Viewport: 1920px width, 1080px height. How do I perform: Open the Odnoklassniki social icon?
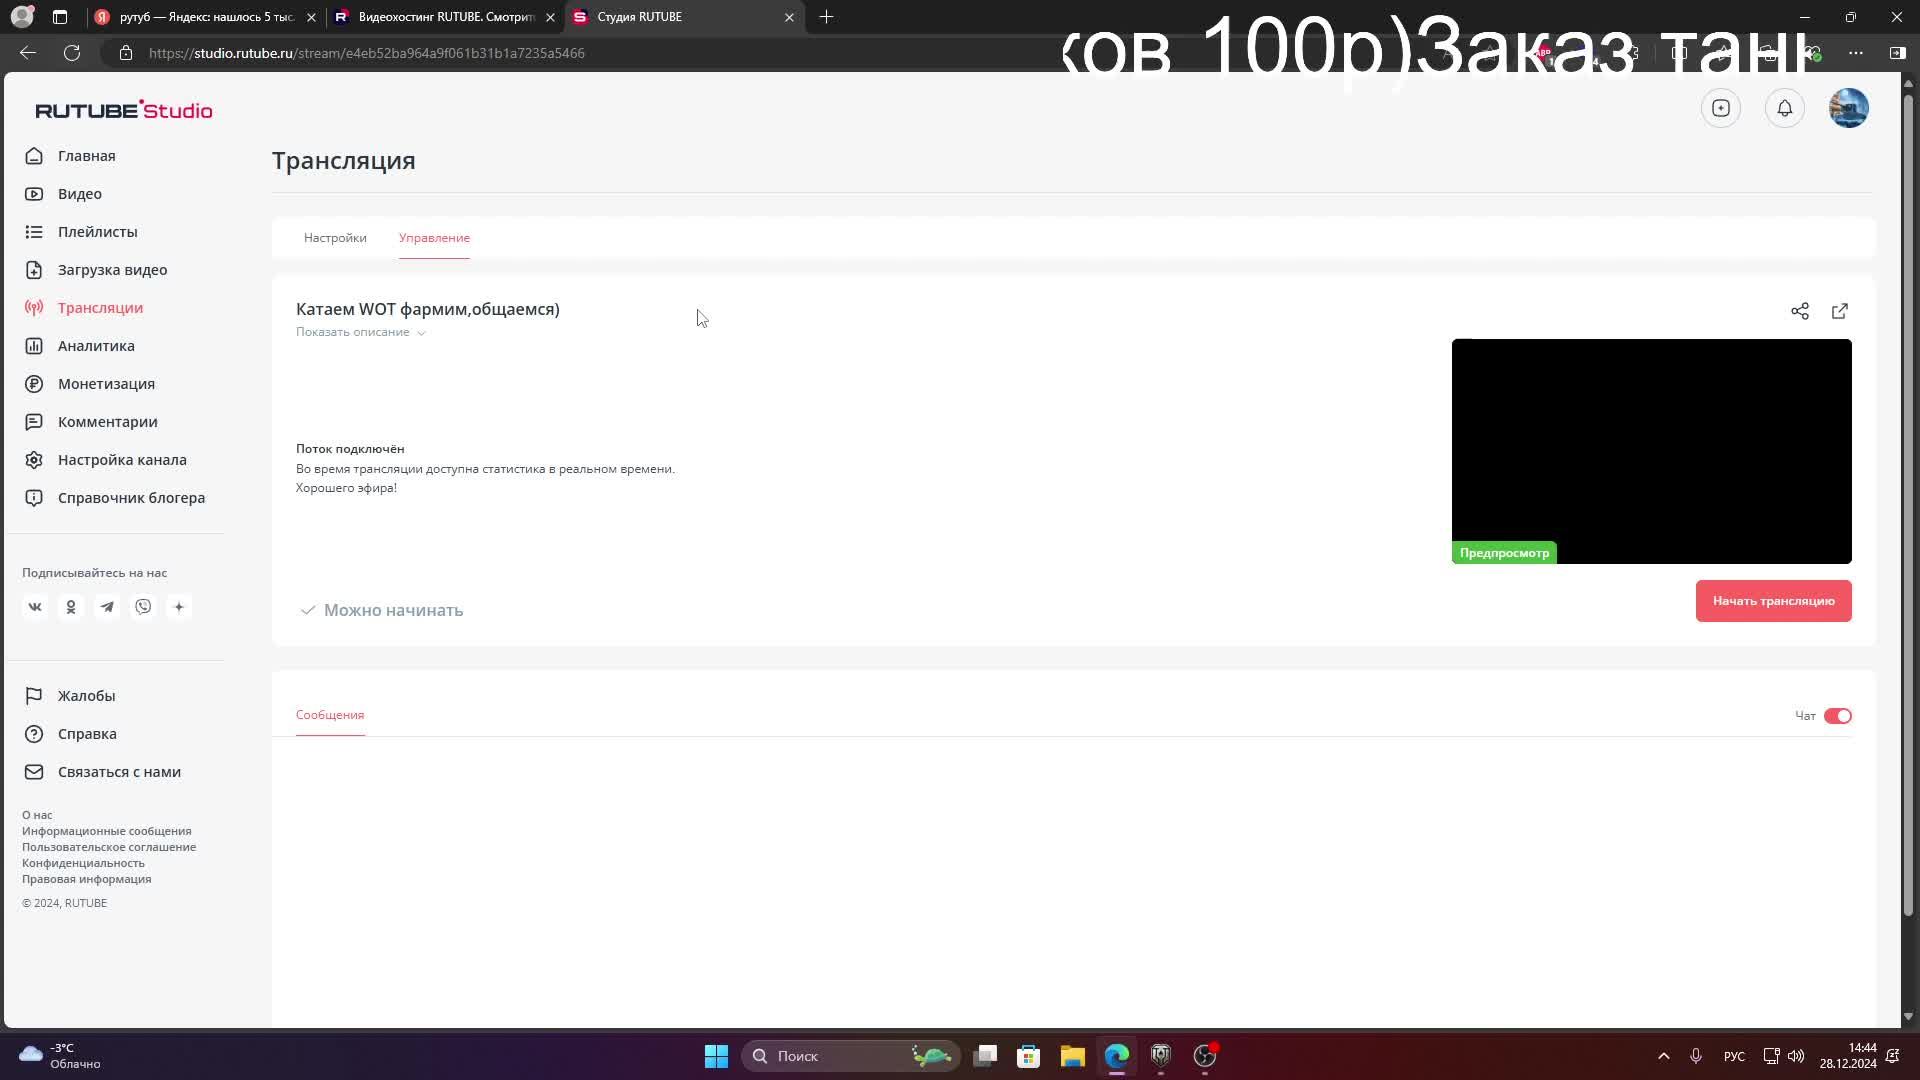[x=71, y=607]
